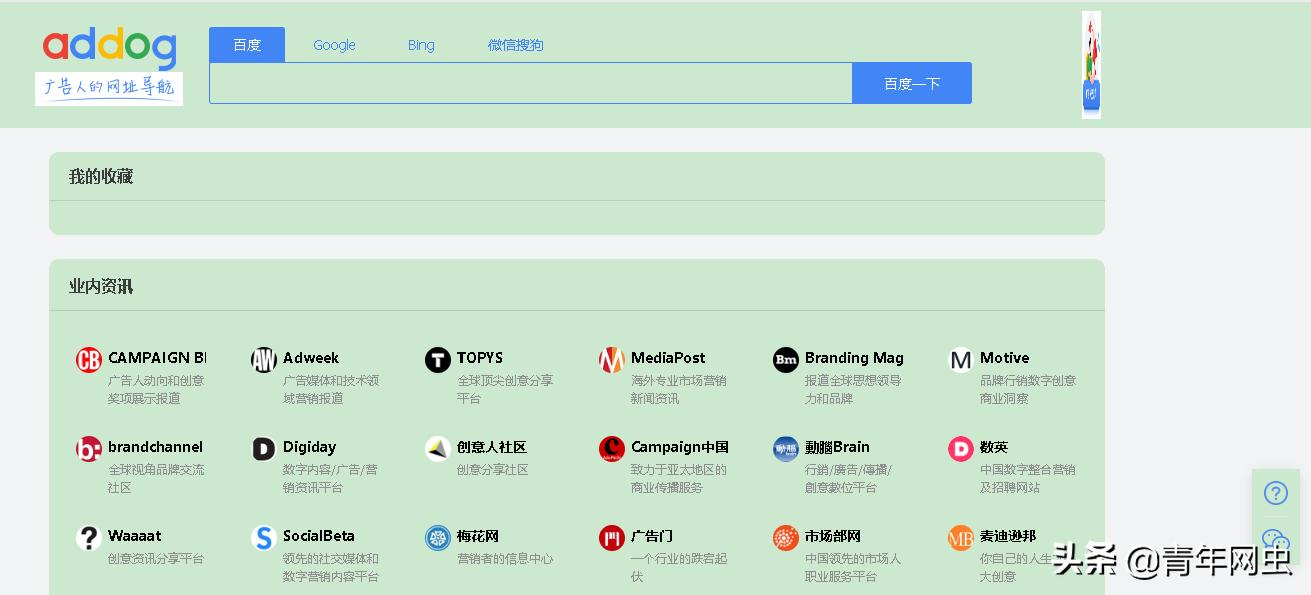The height and width of the screenshot is (595, 1311).
Task: Open the Adweek AW icon
Action: pyautogui.click(x=263, y=360)
